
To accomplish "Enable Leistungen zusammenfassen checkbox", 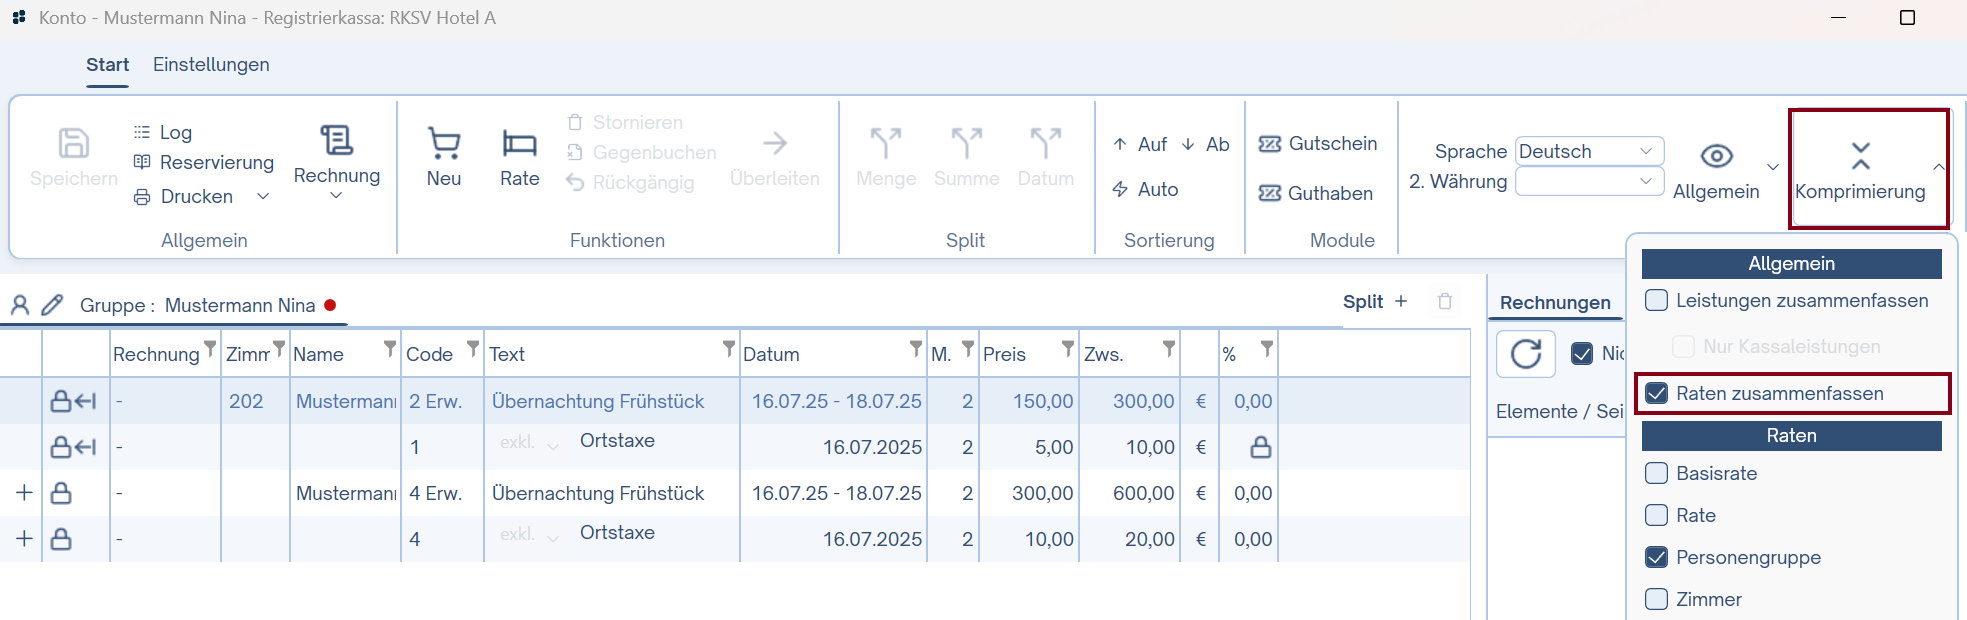I will pos(1657,301).
